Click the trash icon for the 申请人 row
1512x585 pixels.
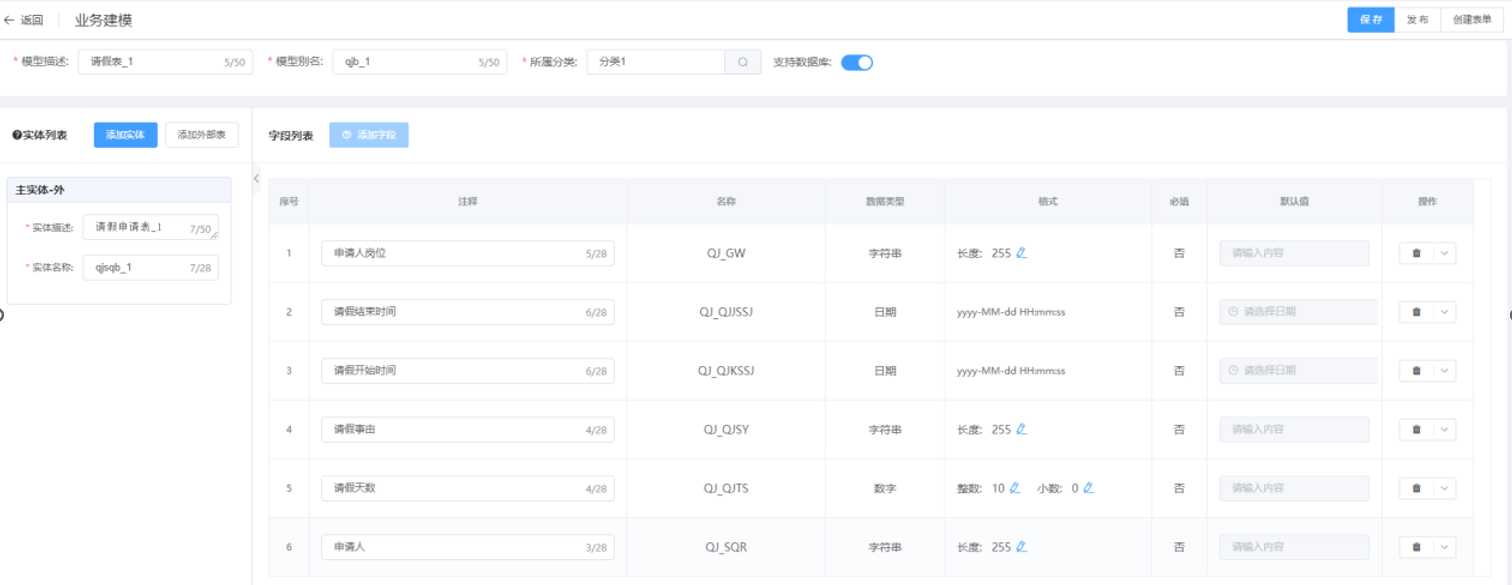click(x=1416, y=547)
